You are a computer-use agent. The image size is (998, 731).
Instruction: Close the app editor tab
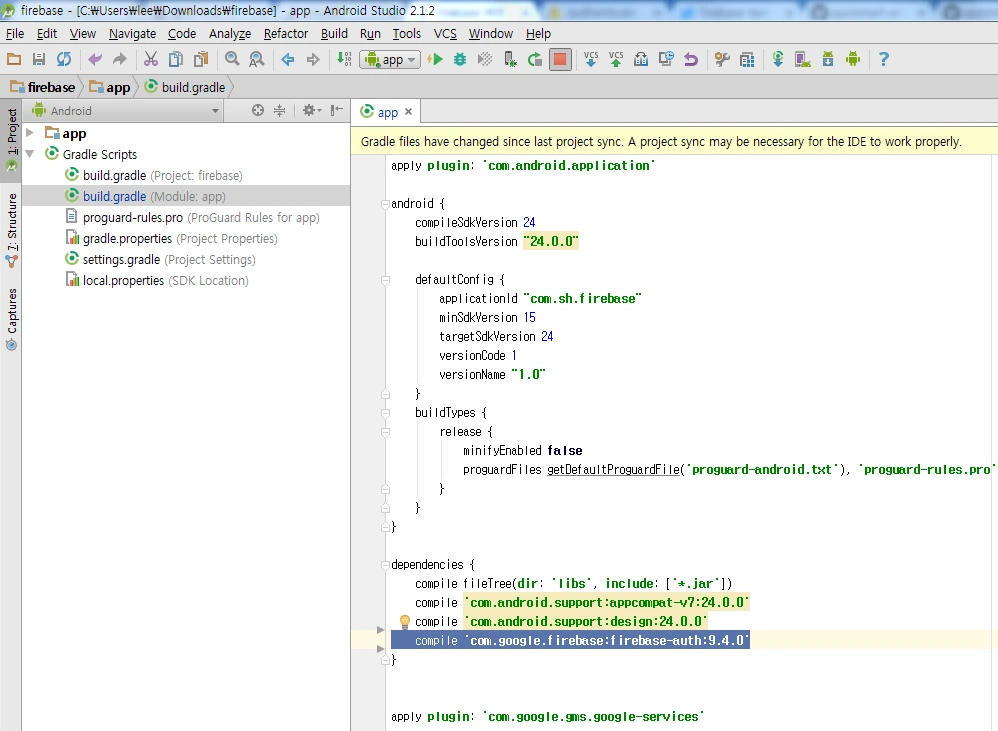point(408,113)
